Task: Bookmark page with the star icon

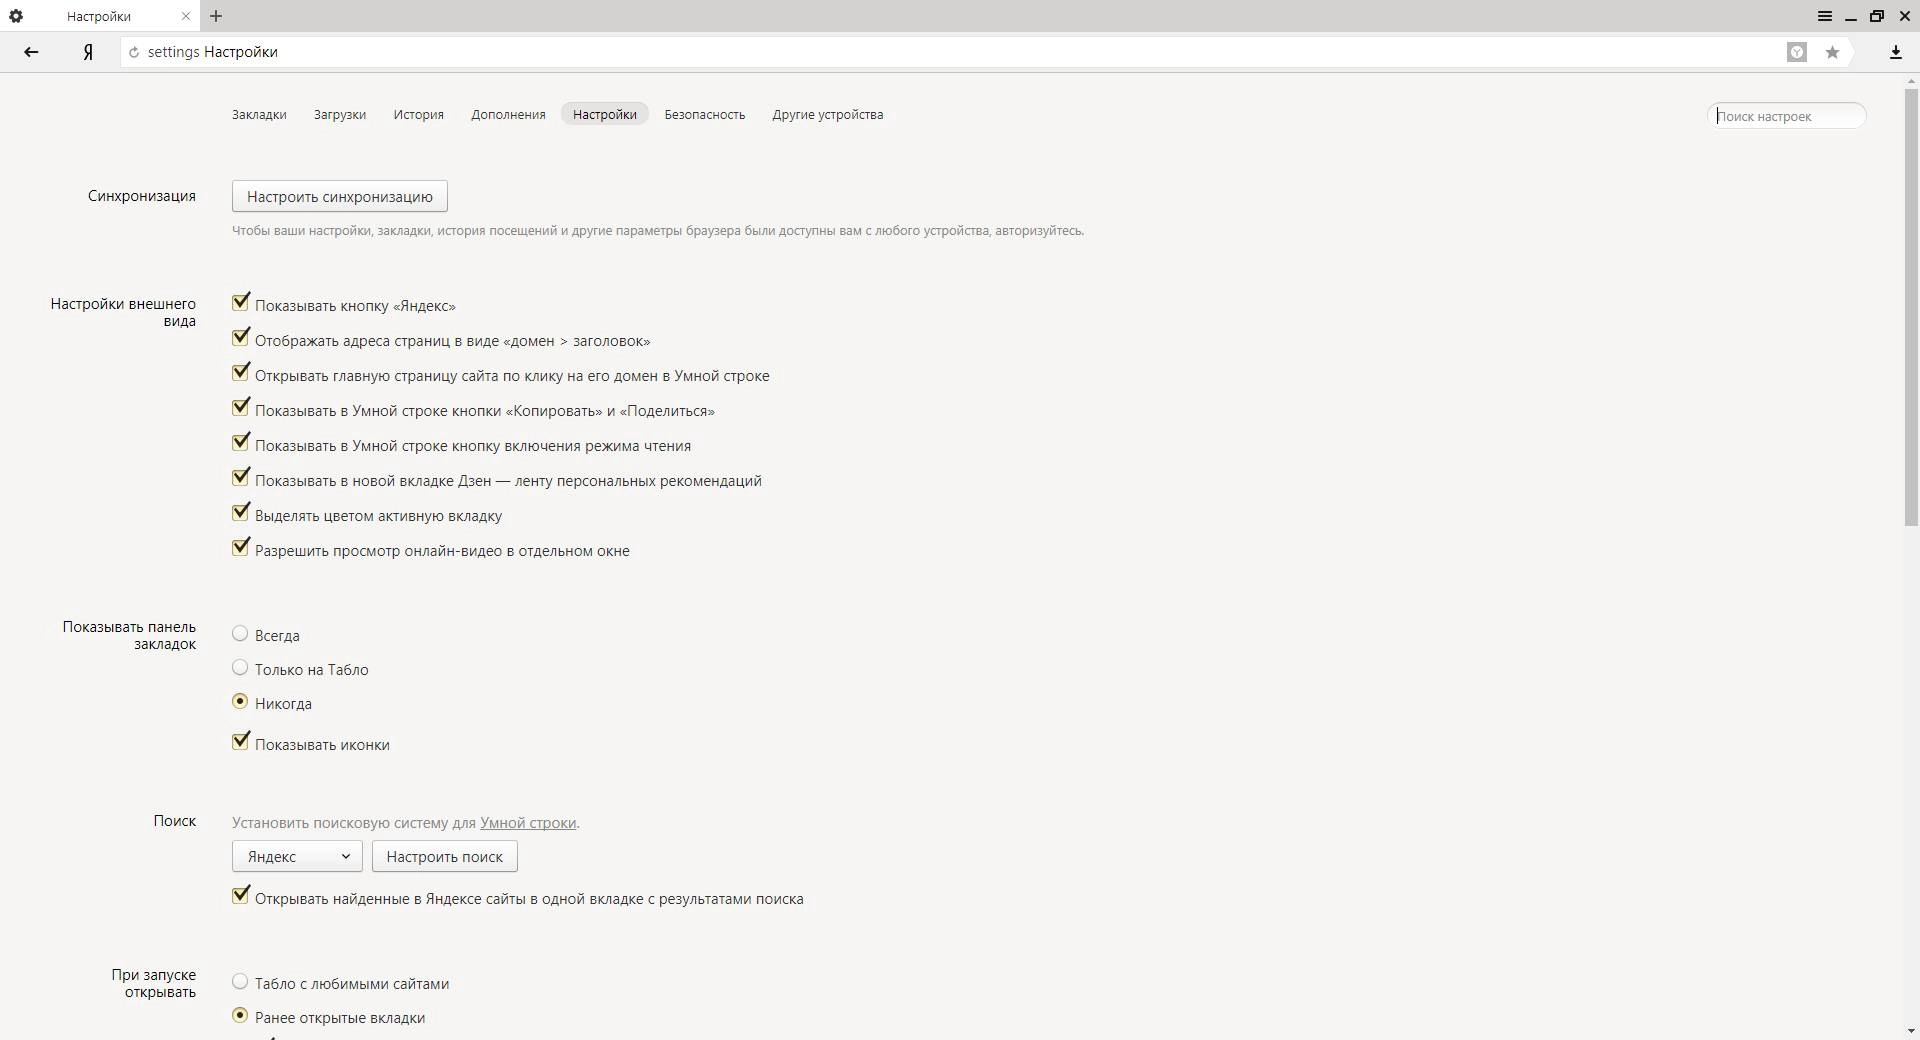Action: click(x=1832, y=52)
